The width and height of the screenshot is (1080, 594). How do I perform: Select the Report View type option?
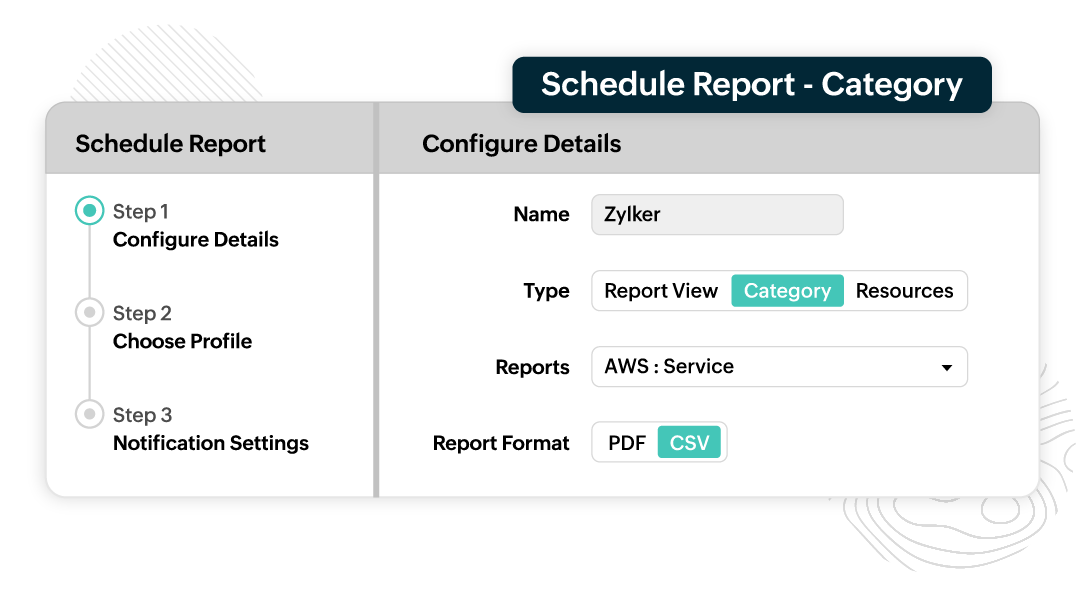[660, 291]
